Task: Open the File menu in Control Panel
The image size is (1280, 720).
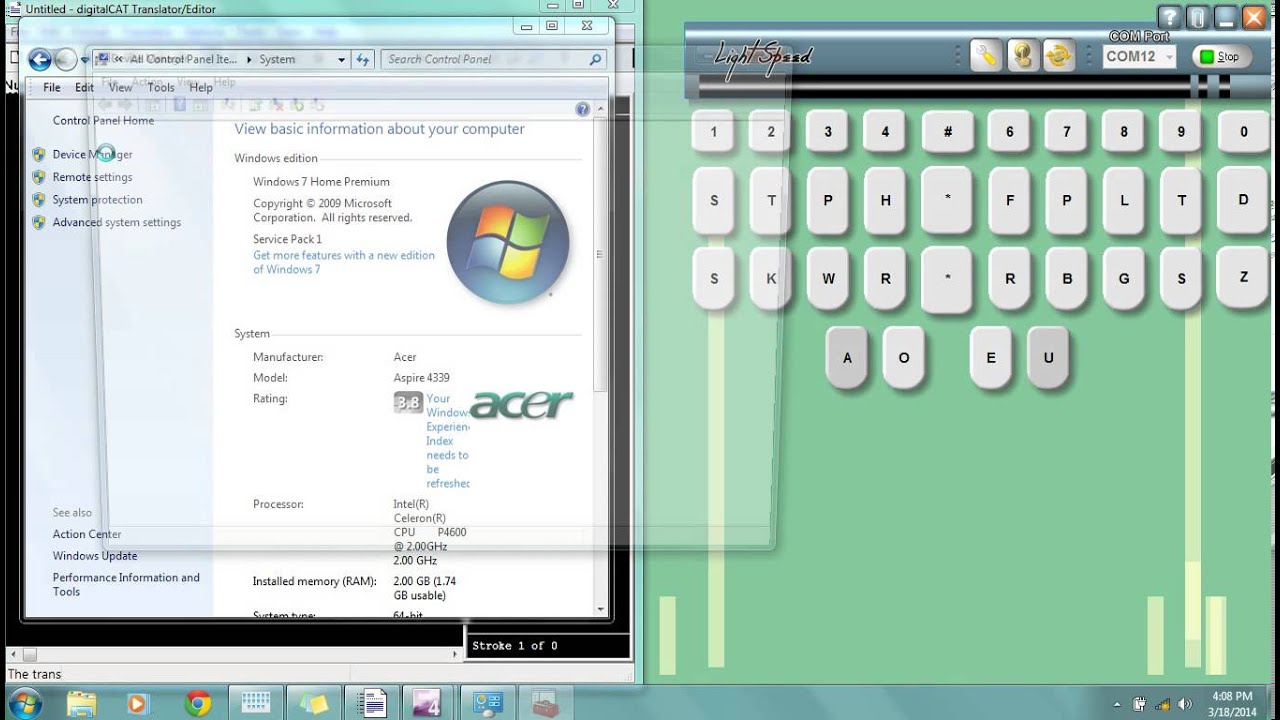Action: click(52, 87)
